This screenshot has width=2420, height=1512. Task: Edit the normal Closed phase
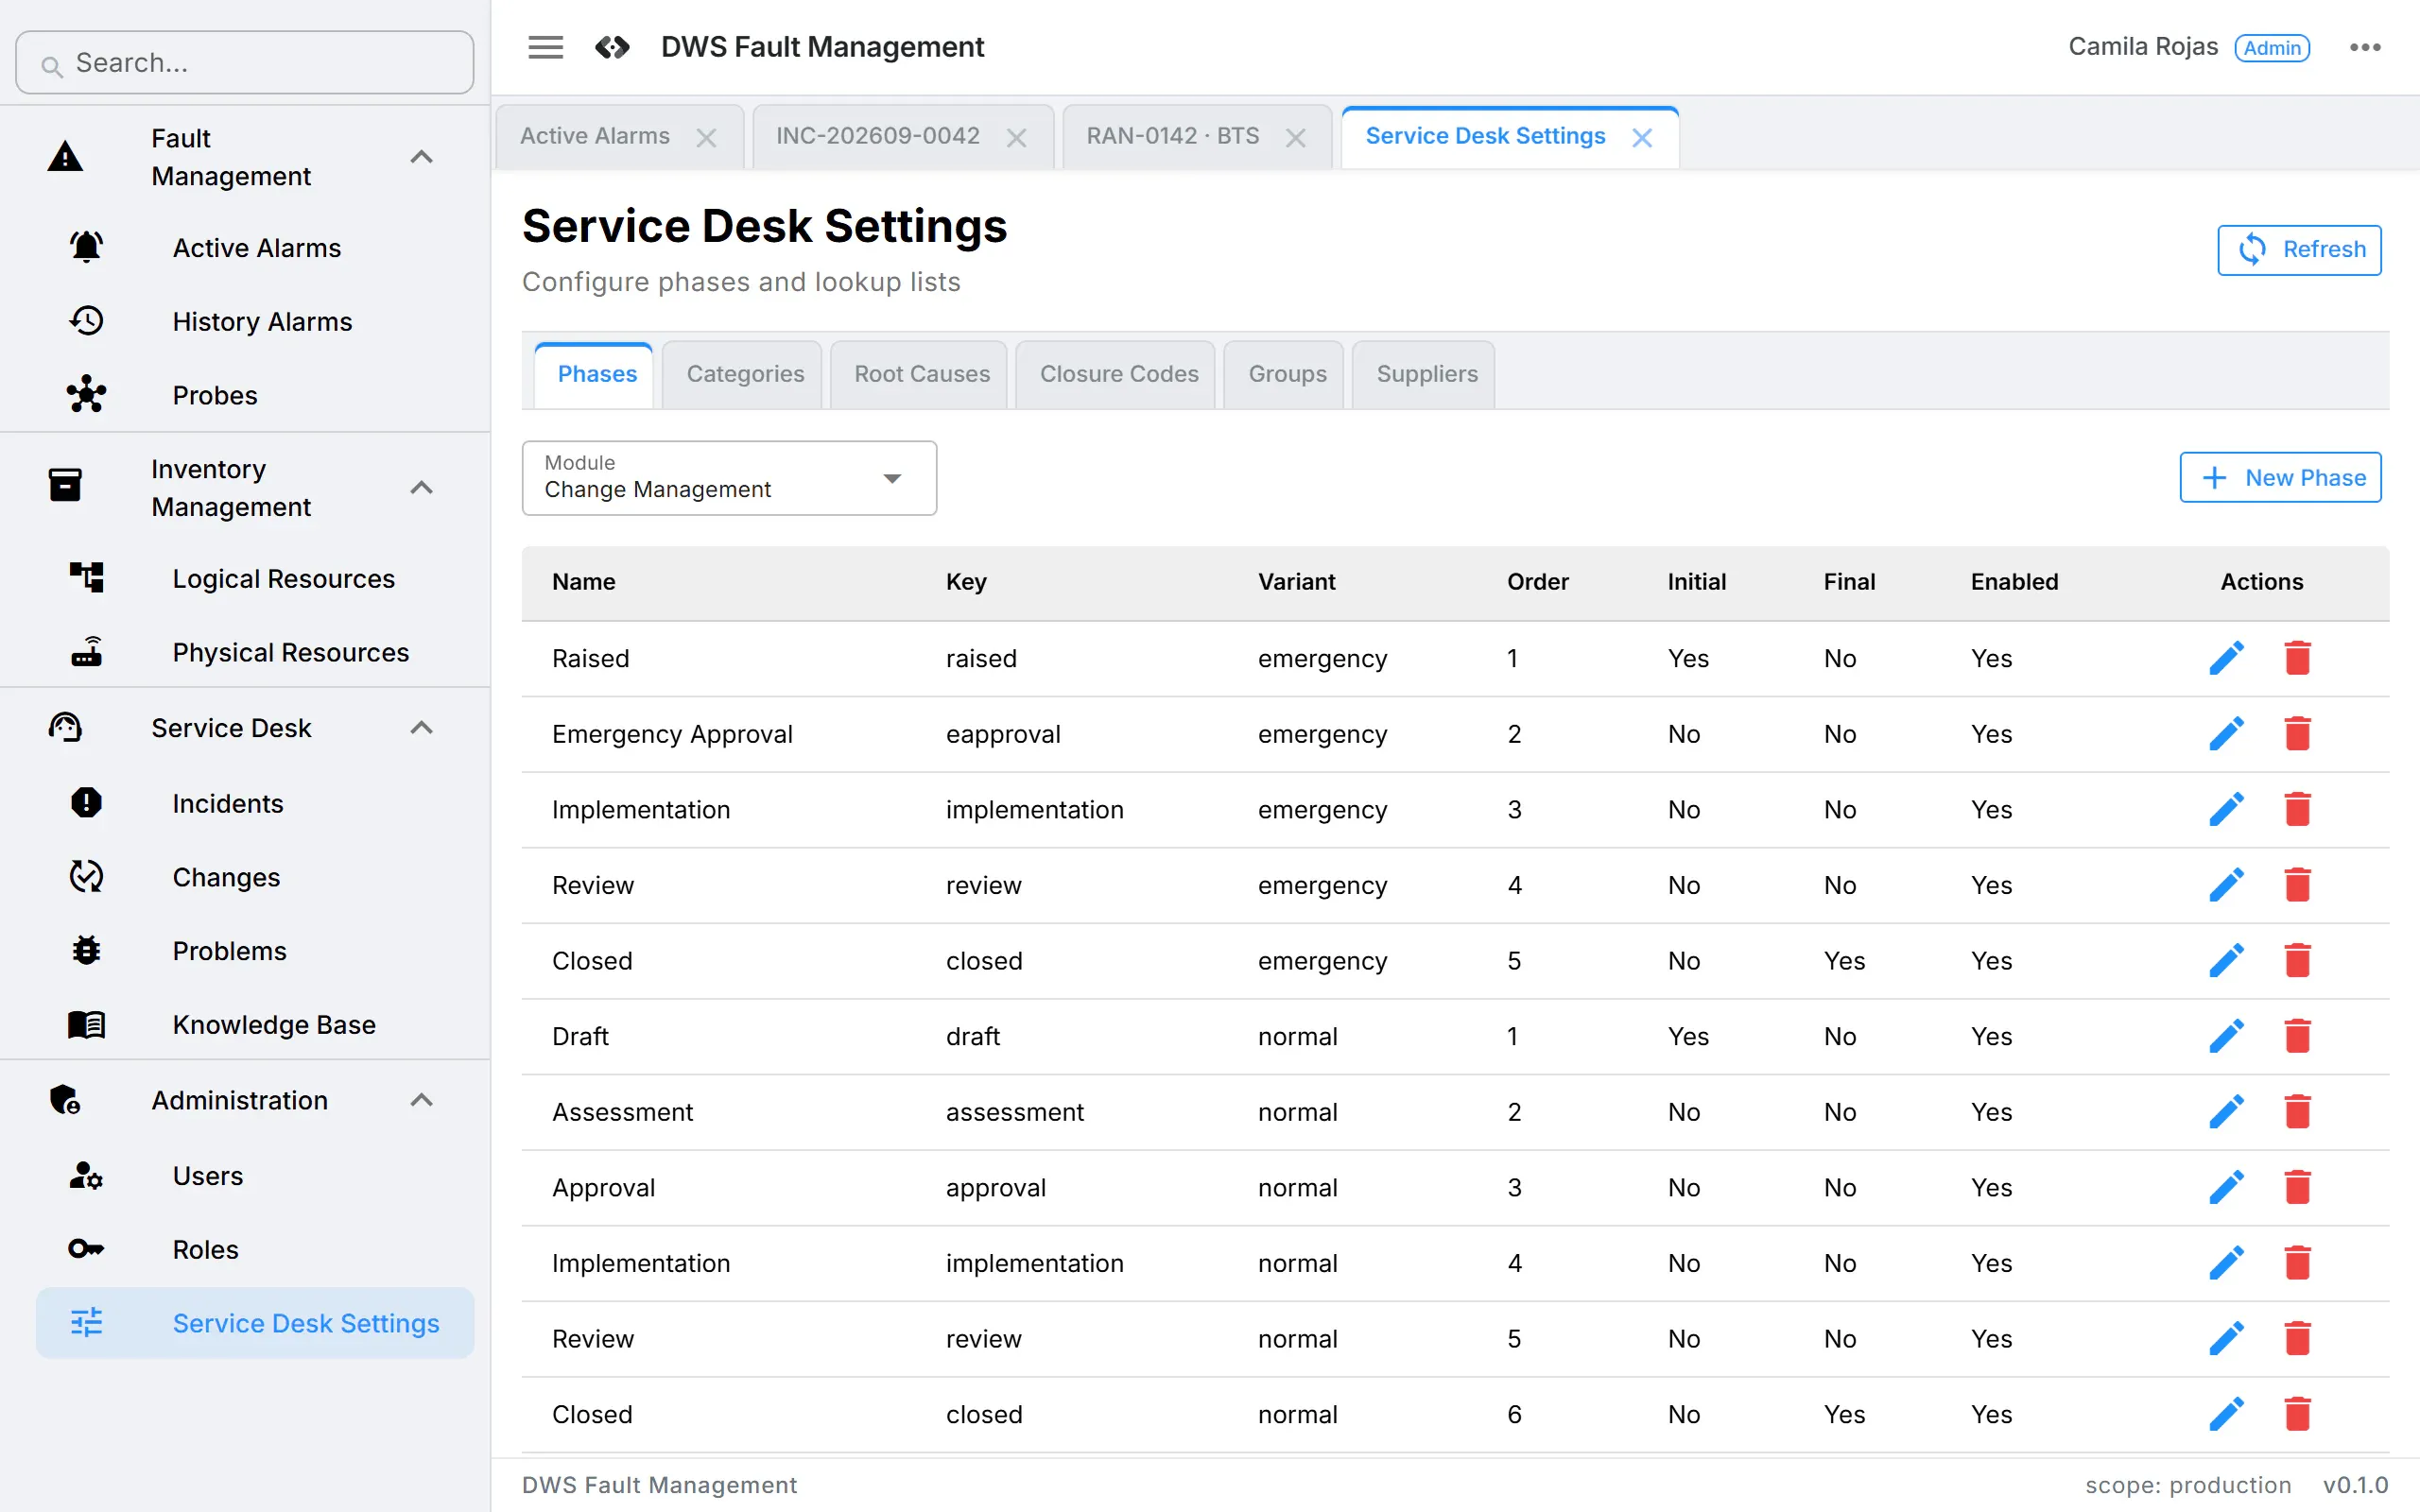[2227, 1414]
